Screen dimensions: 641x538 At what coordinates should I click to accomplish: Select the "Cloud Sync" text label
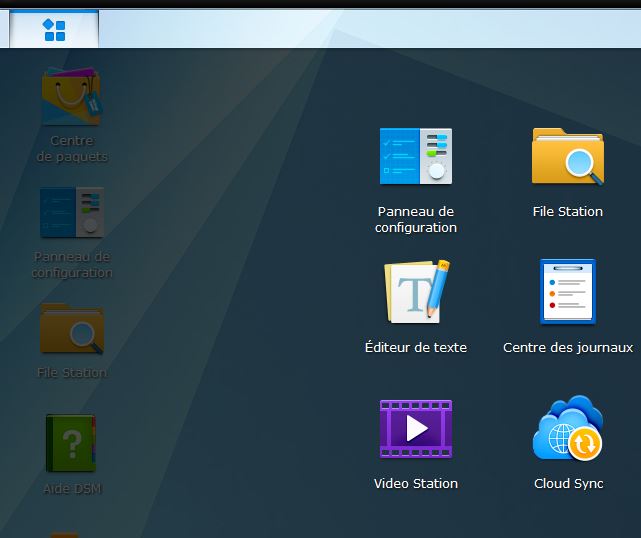pos(568,484)
